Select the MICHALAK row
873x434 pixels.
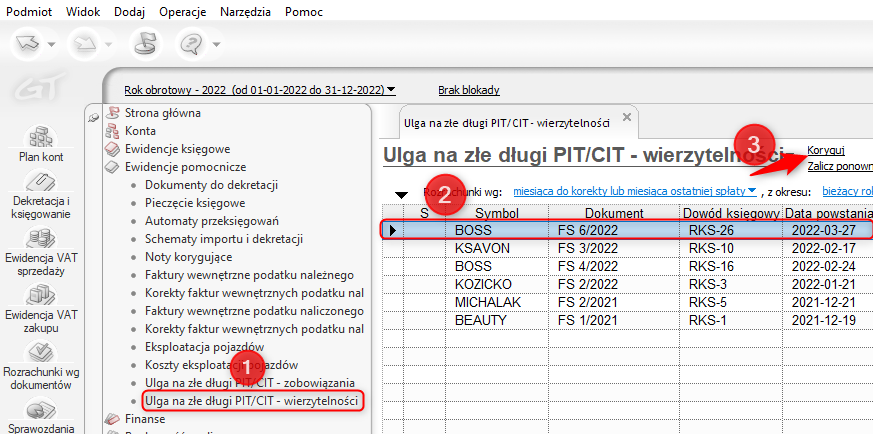[626, 302]
